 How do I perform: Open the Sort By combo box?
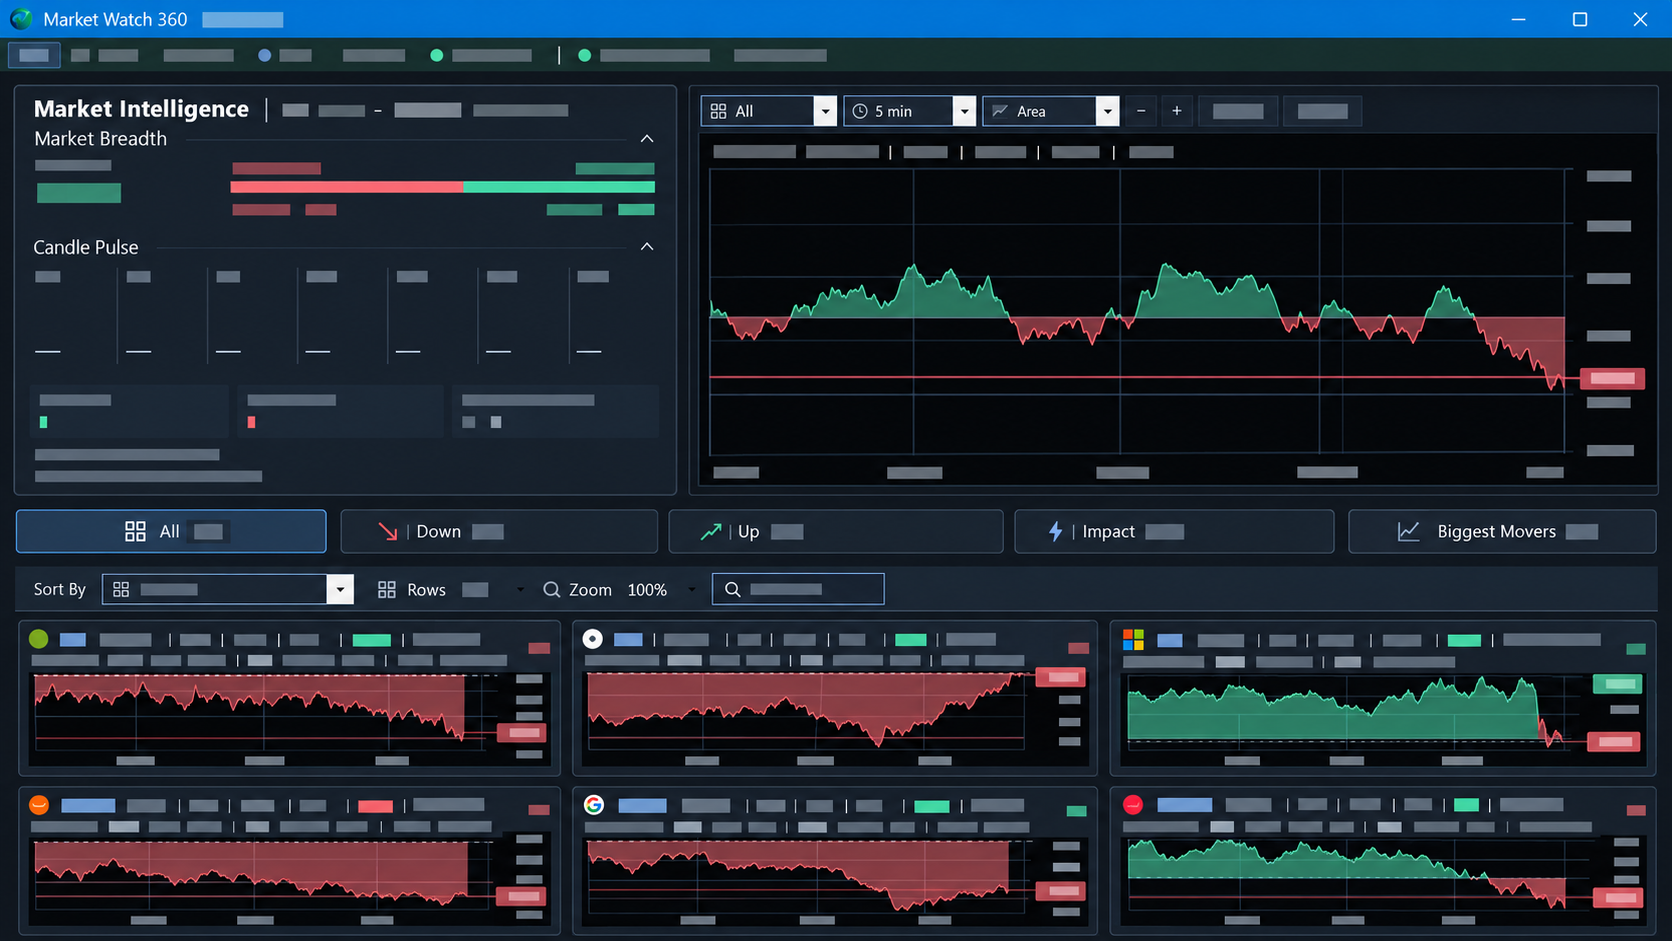[228, 589]
